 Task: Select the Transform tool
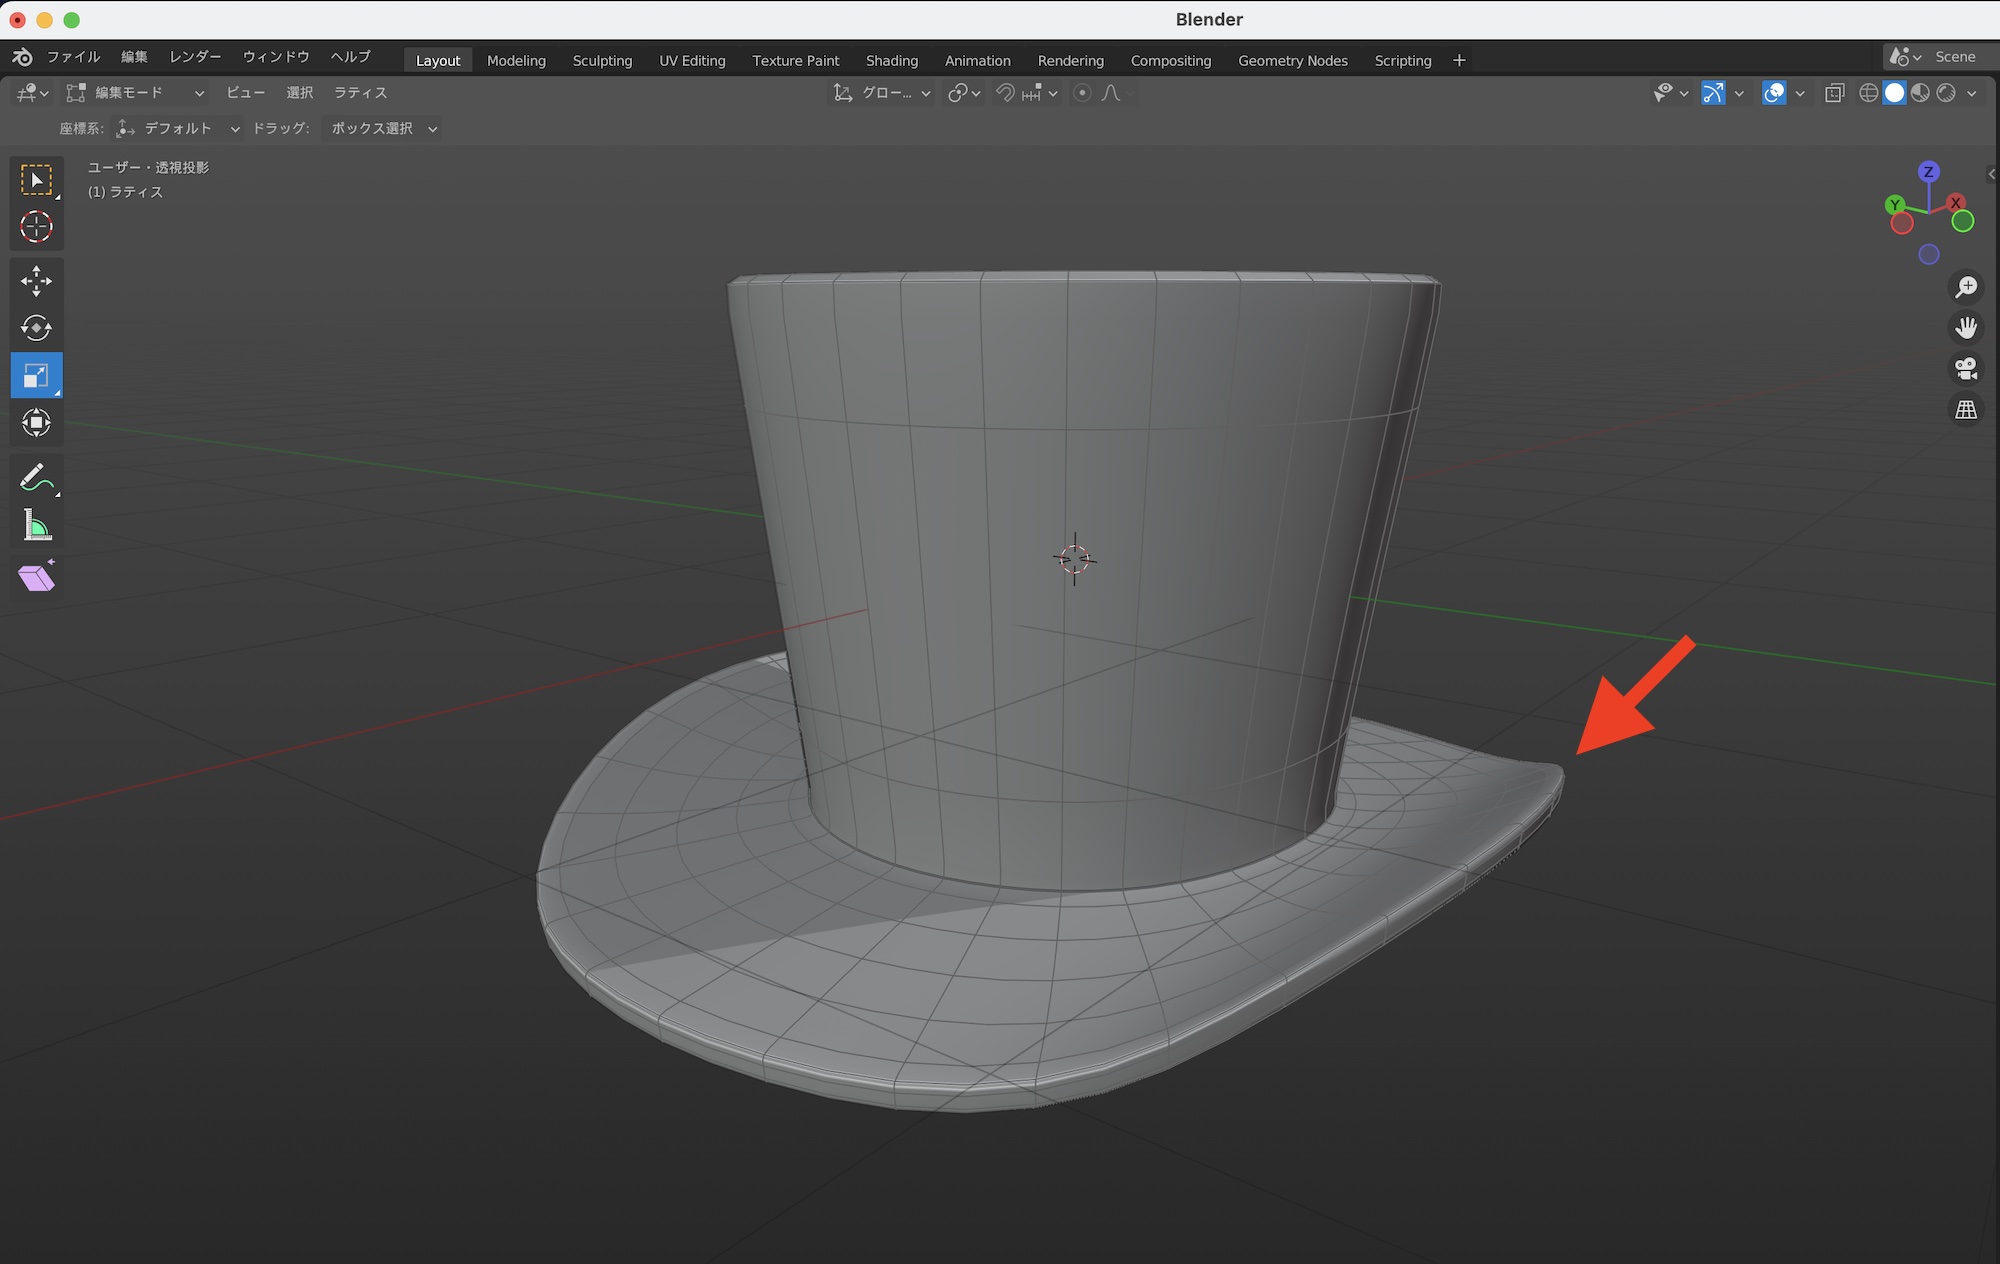pyautogui.click(x=36, y=423)
